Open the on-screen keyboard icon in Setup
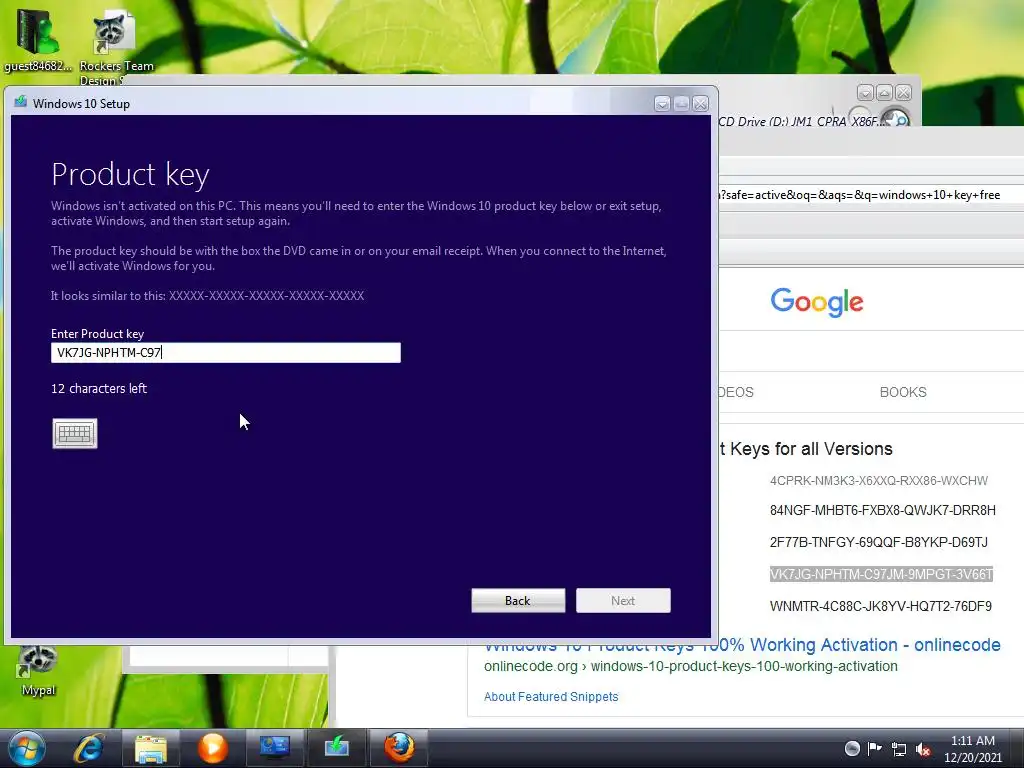Screen dimensions: 1024x768 click(x=74, y=433)
